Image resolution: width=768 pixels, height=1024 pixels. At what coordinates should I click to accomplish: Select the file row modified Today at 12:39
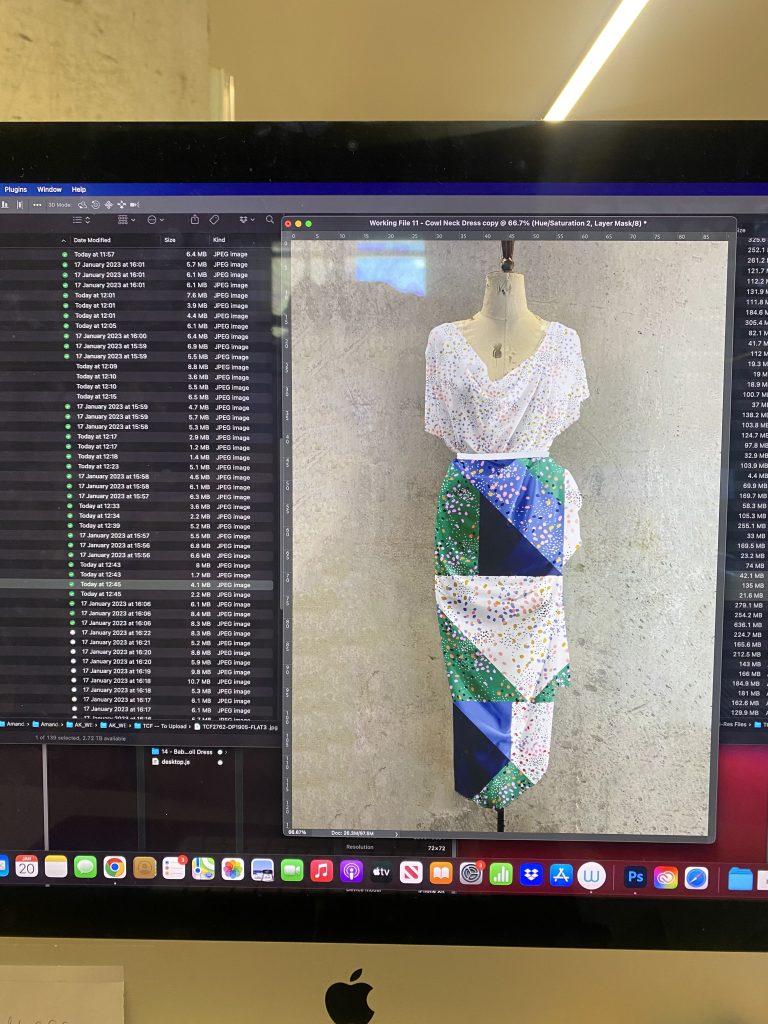pos(136,526)
